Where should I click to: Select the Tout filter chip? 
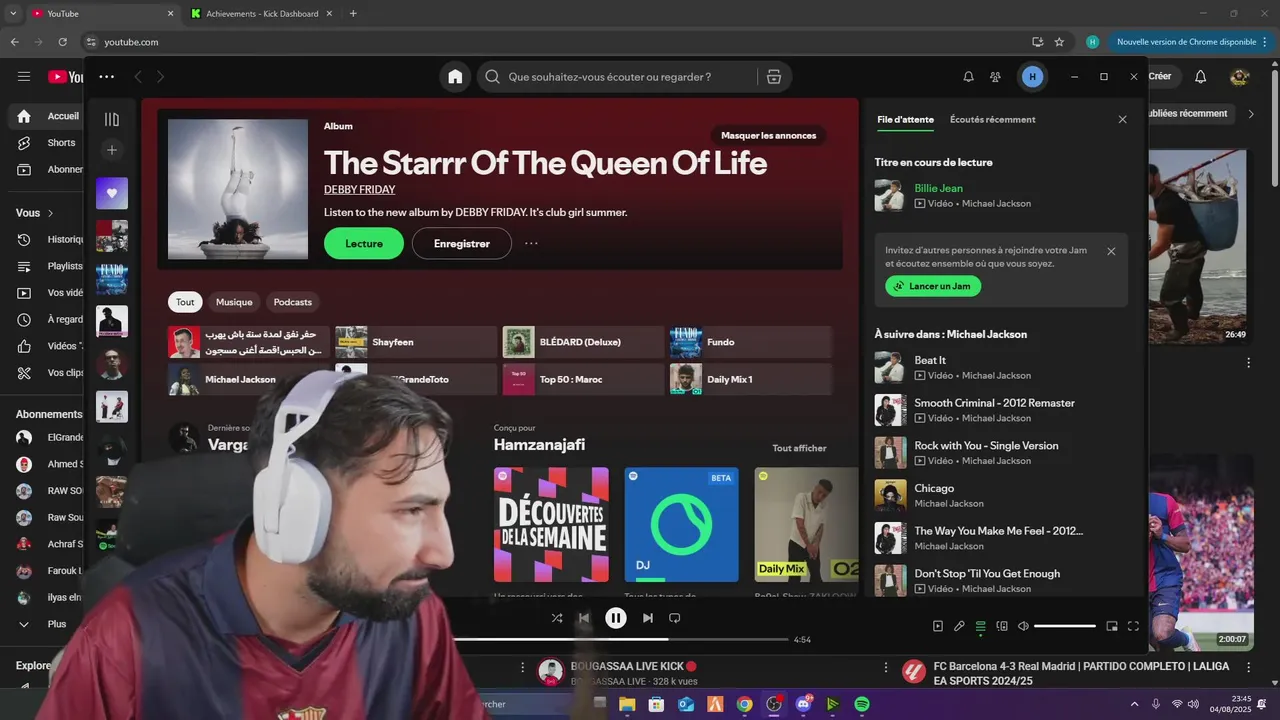pyautogui.click(x=185, y=302)
